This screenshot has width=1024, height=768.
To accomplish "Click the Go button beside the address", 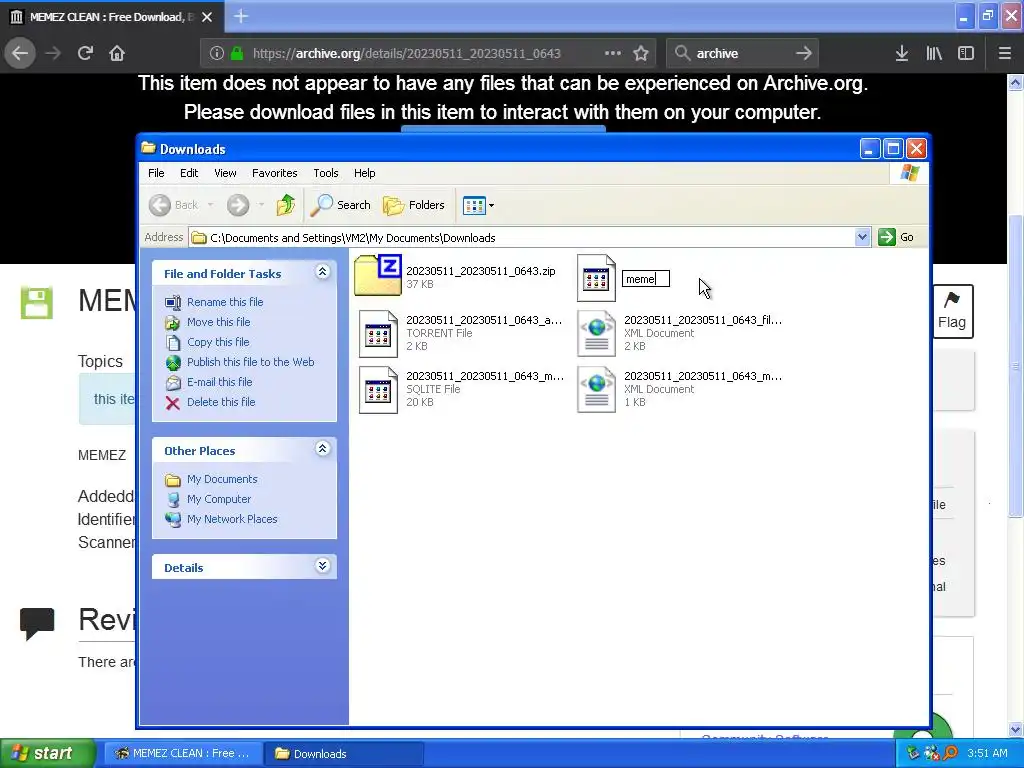I will 897,237.
